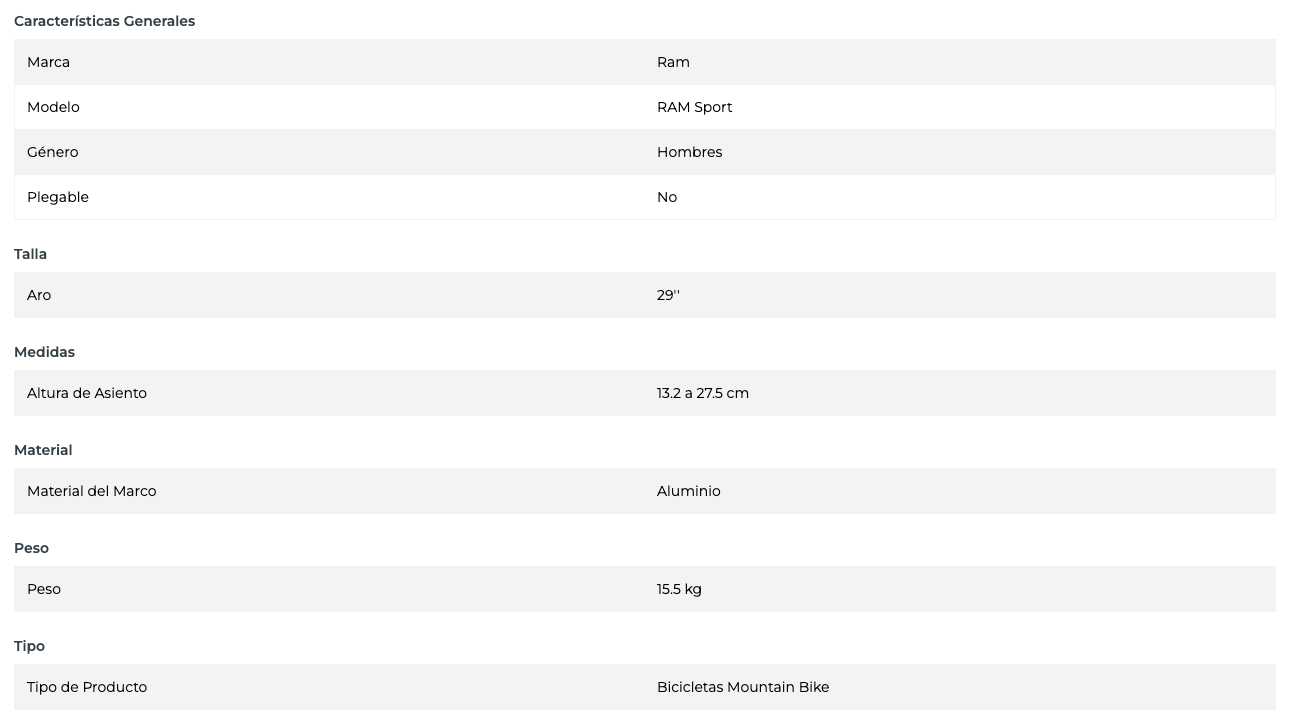Click the Medidas section heading

[x=44, y=352]
